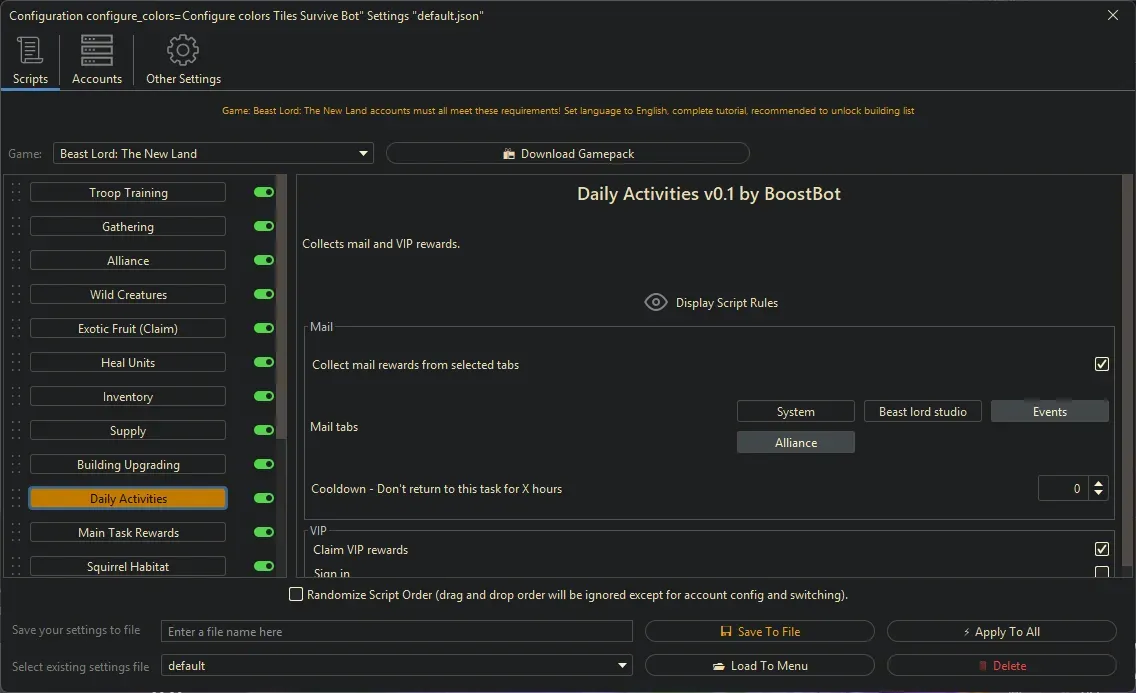Image resolution: width=1136 pixels, height=693 pixels.
Task: Check Randomize Script Order
Action: point(296,594)
